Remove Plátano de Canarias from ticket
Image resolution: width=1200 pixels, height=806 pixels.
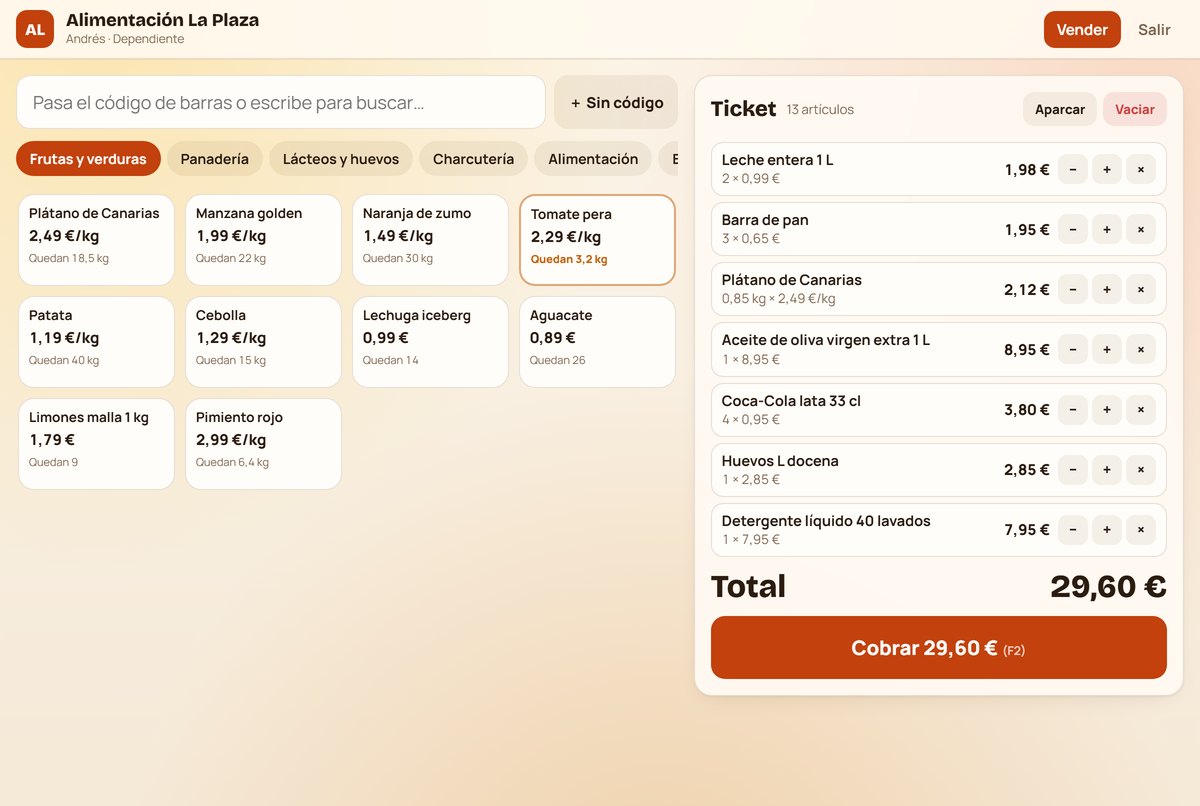(1140, 290)
